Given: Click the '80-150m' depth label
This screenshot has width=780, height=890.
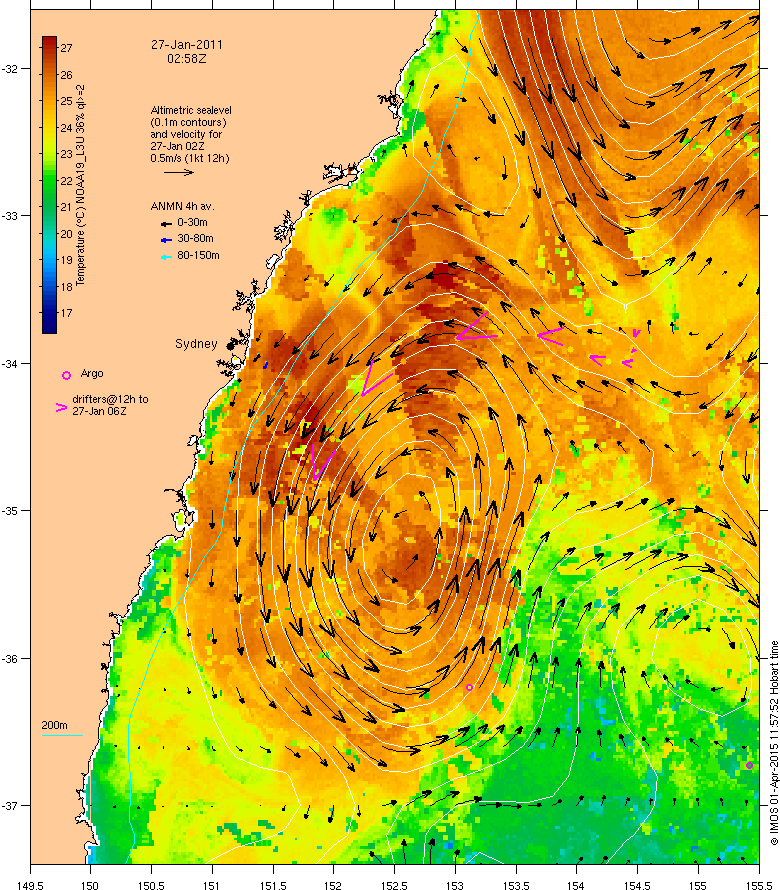Looking at the screenshot, I should (x=198, y=255).
